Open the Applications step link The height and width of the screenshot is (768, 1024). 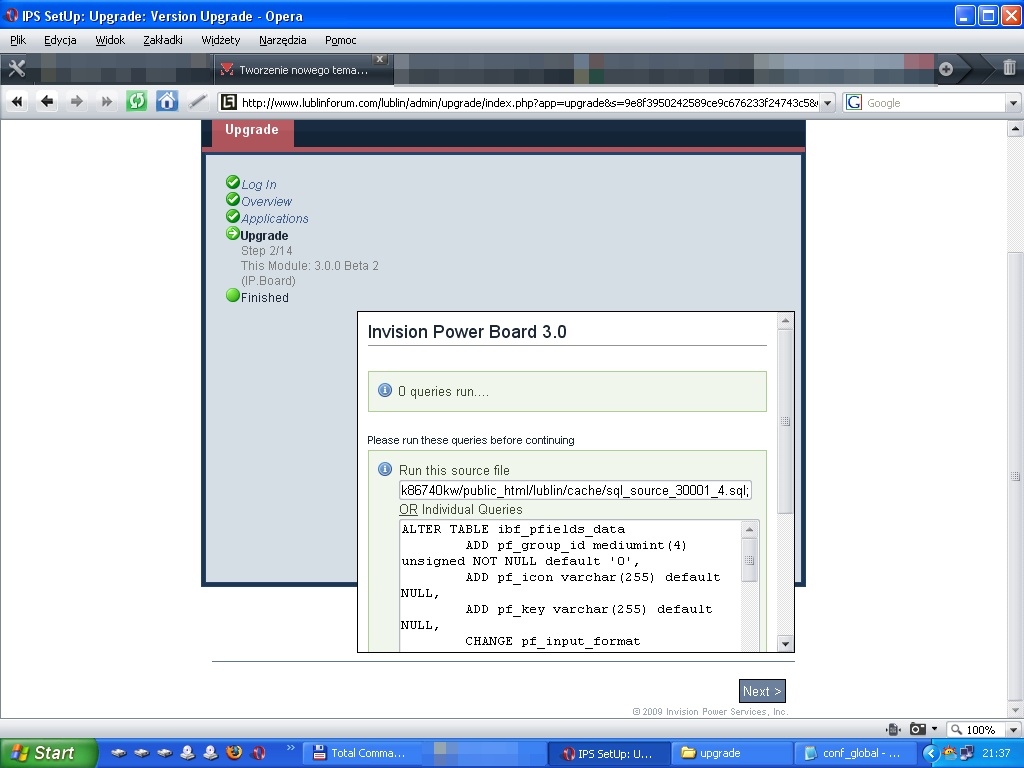coord(274,219)
